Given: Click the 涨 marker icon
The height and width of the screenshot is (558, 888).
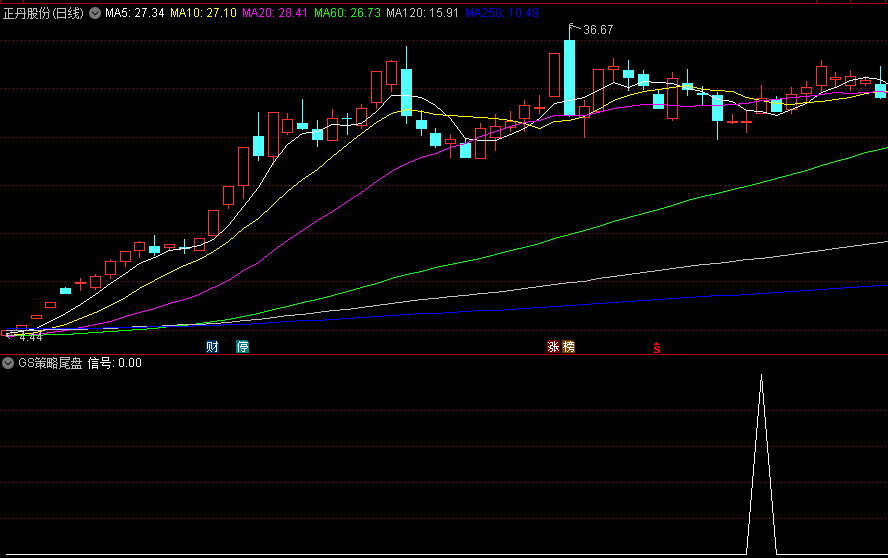Looking at the screenshot, I should click(x=553, y=347).
